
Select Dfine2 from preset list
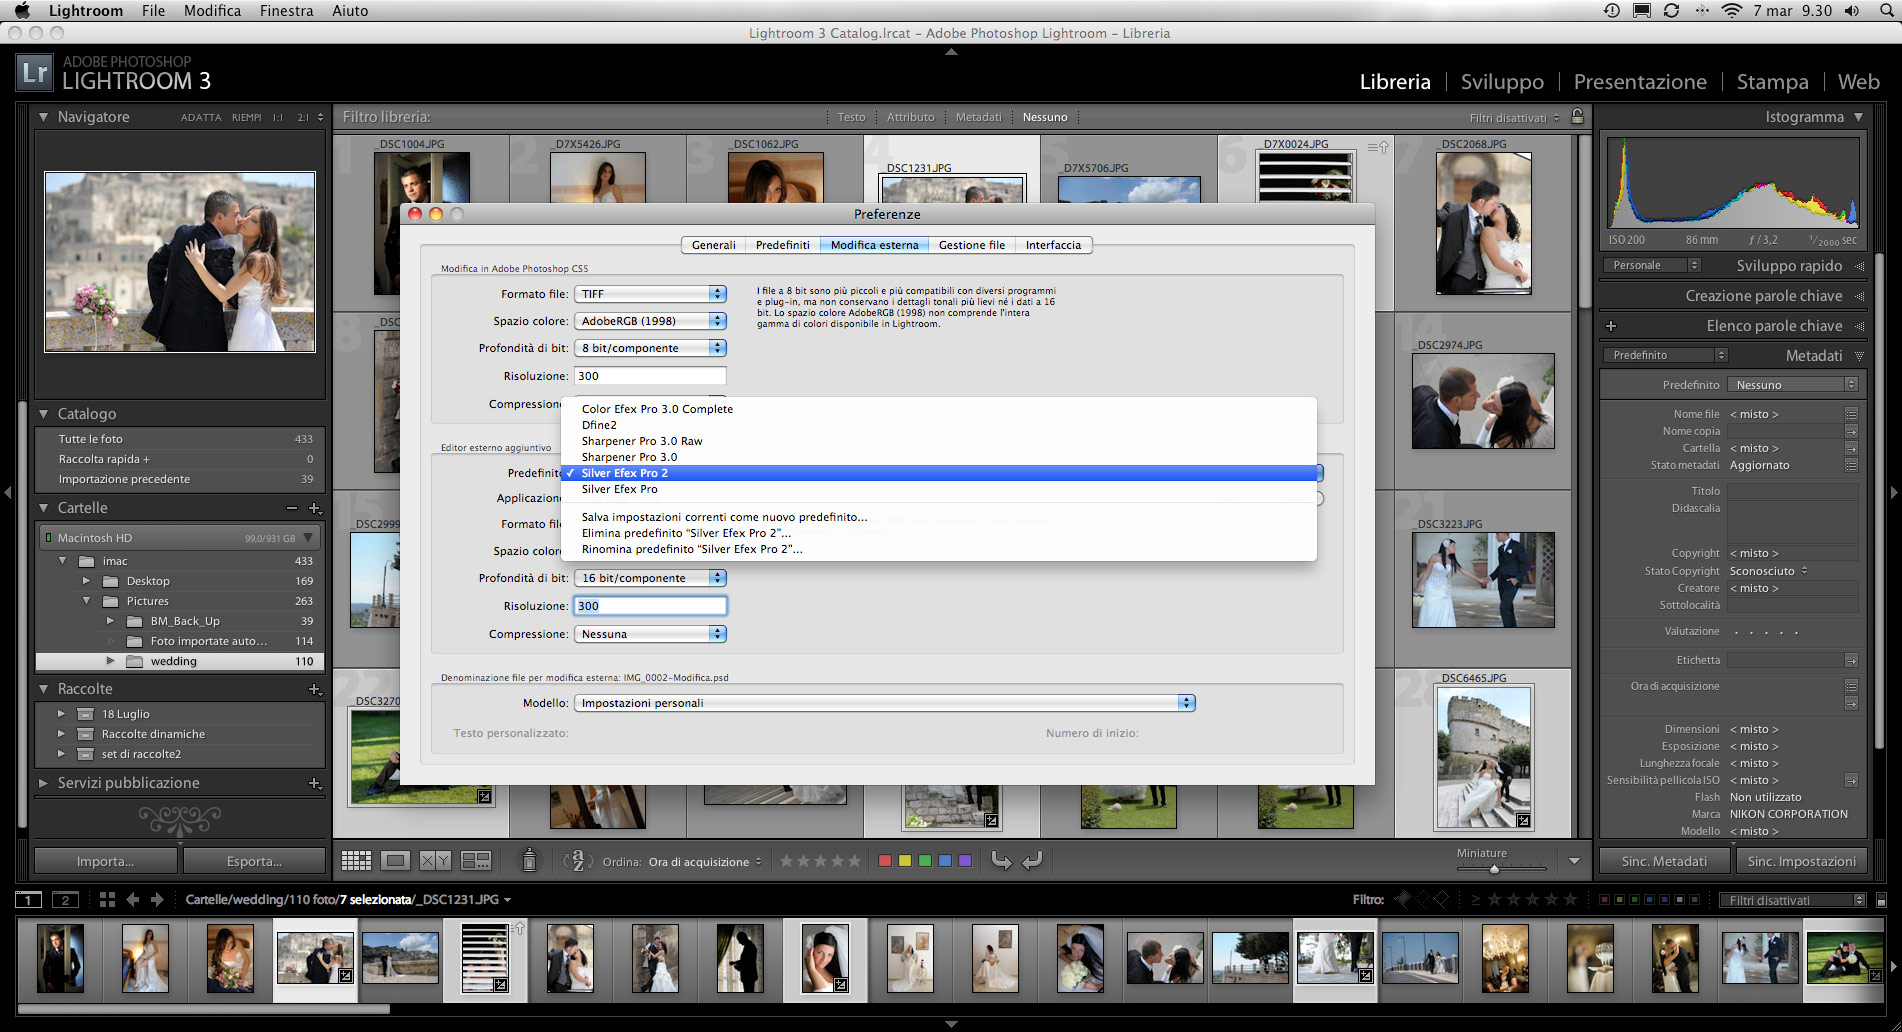tap(599, 425)
